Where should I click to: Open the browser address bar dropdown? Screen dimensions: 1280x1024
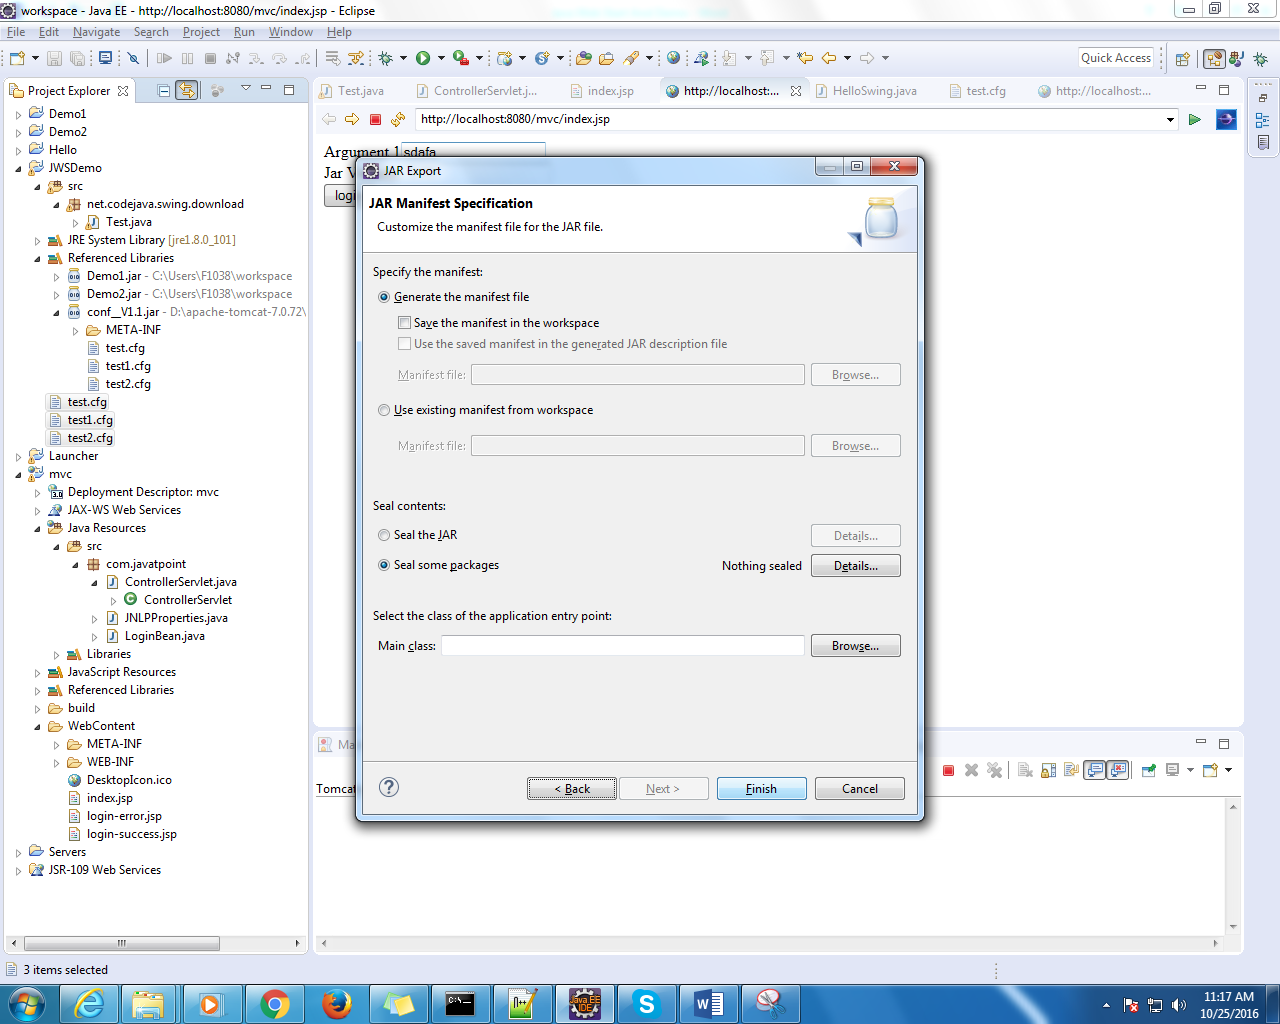1170,119
